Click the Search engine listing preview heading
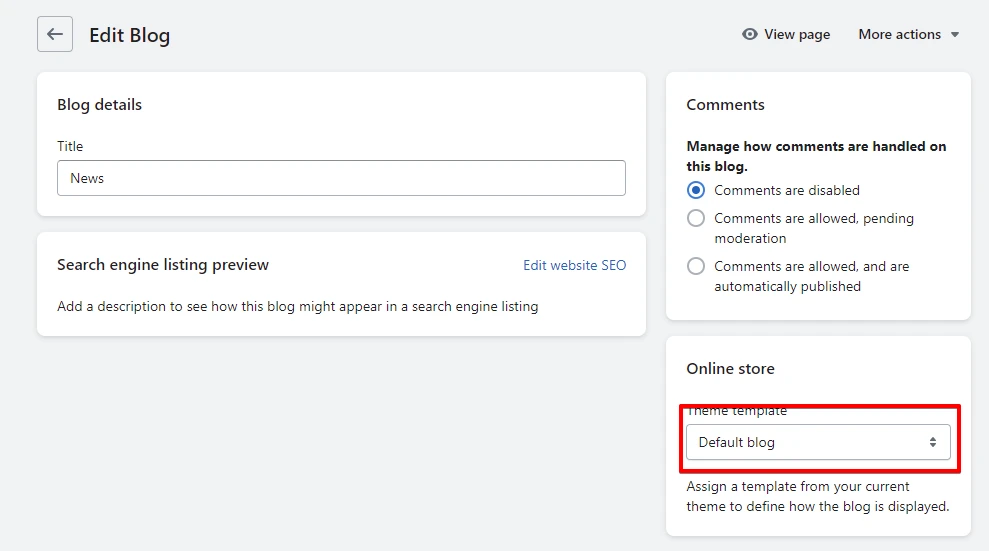989x551 pixels. (163, 265)
